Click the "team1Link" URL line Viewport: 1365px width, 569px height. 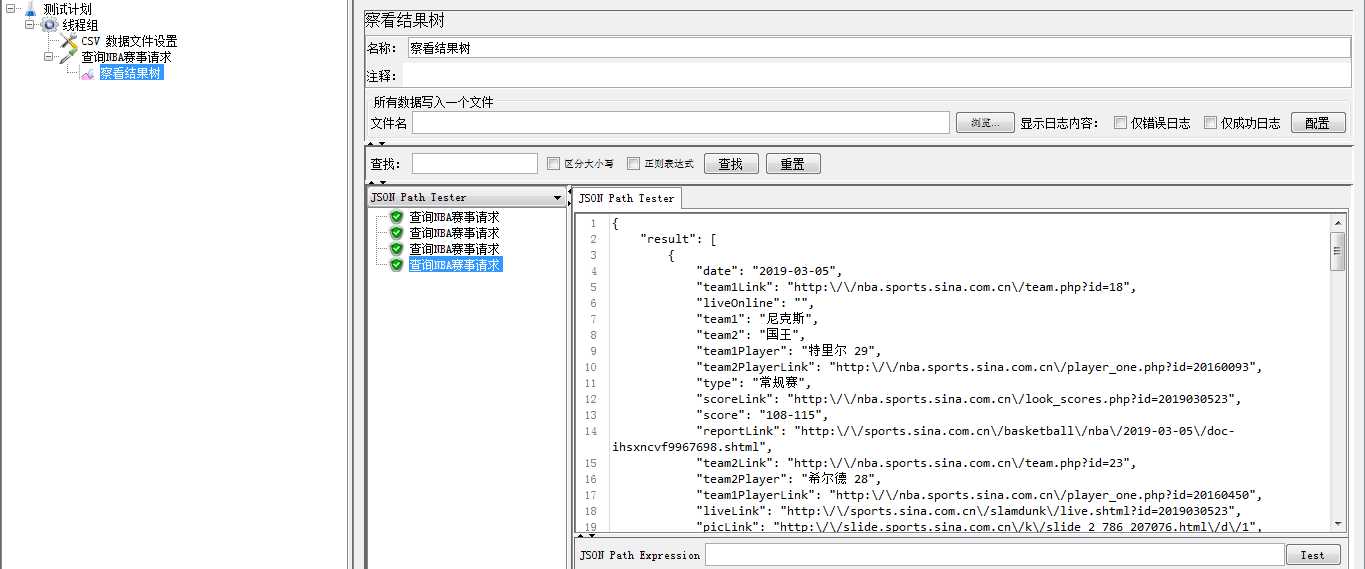click(x=916, y=287)
